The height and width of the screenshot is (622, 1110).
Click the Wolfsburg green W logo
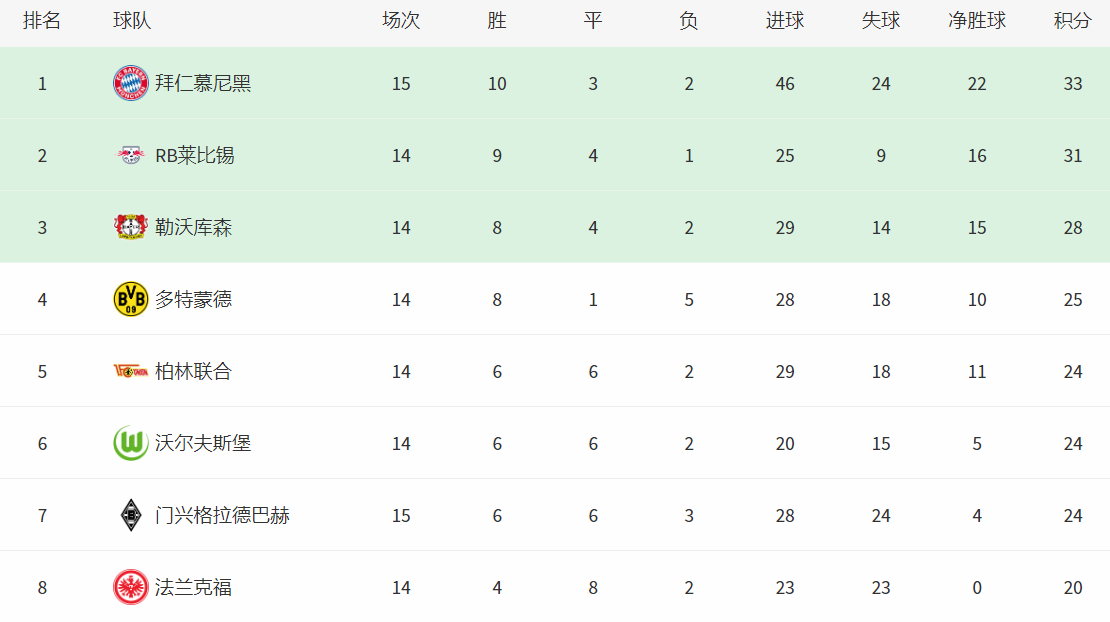point(130,443)
